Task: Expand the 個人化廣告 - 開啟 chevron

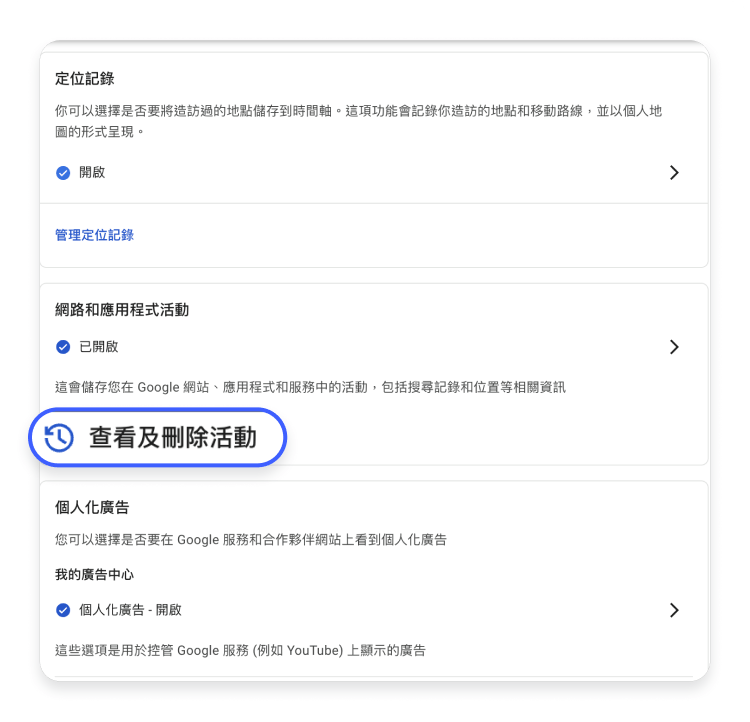Action: [x=674, y=610]
